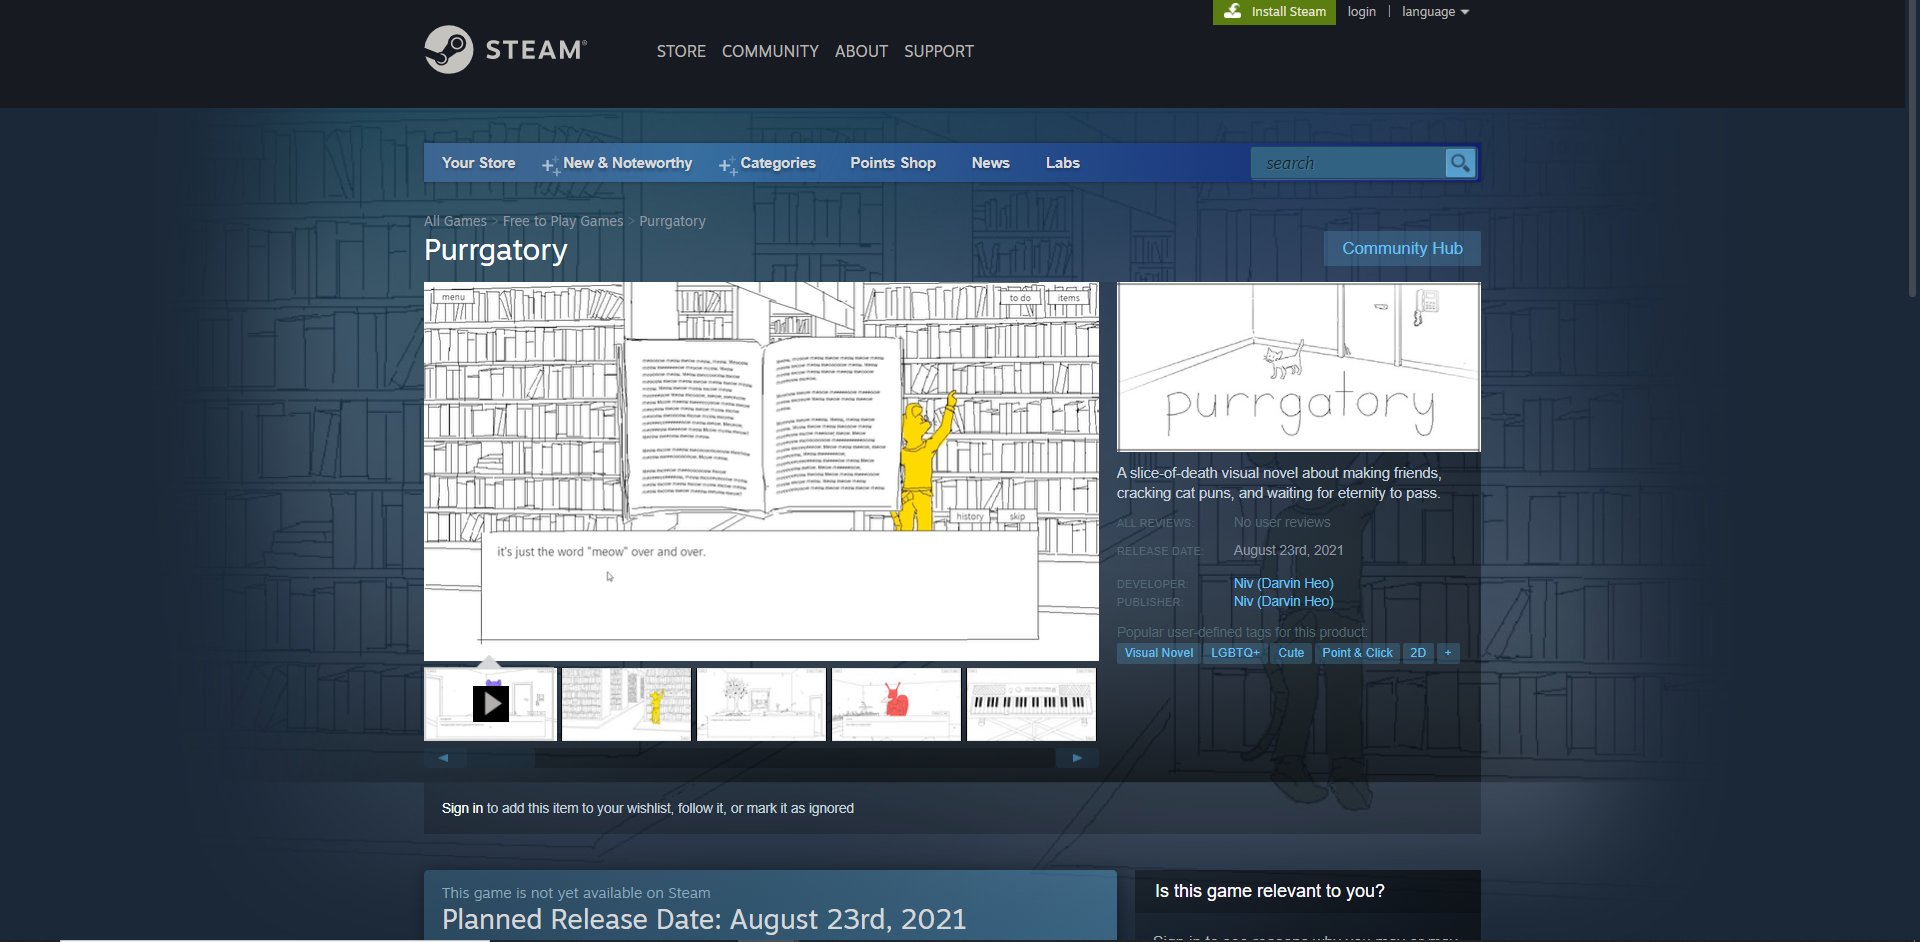Expand the language dropdown
Screen dimensions: 1920x942
click(x=1435, y=12)
